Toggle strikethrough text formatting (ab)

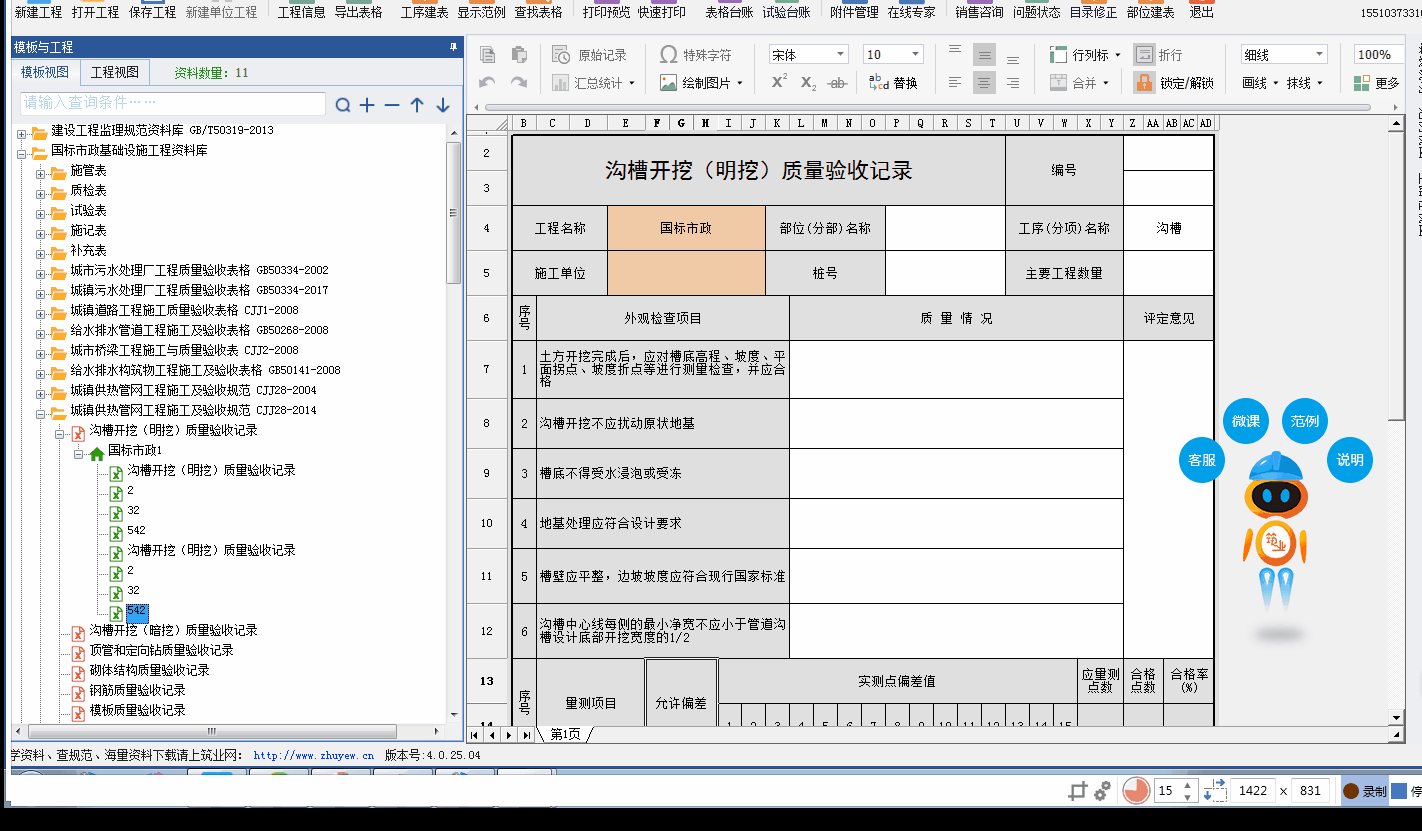[x=838, y=83]
